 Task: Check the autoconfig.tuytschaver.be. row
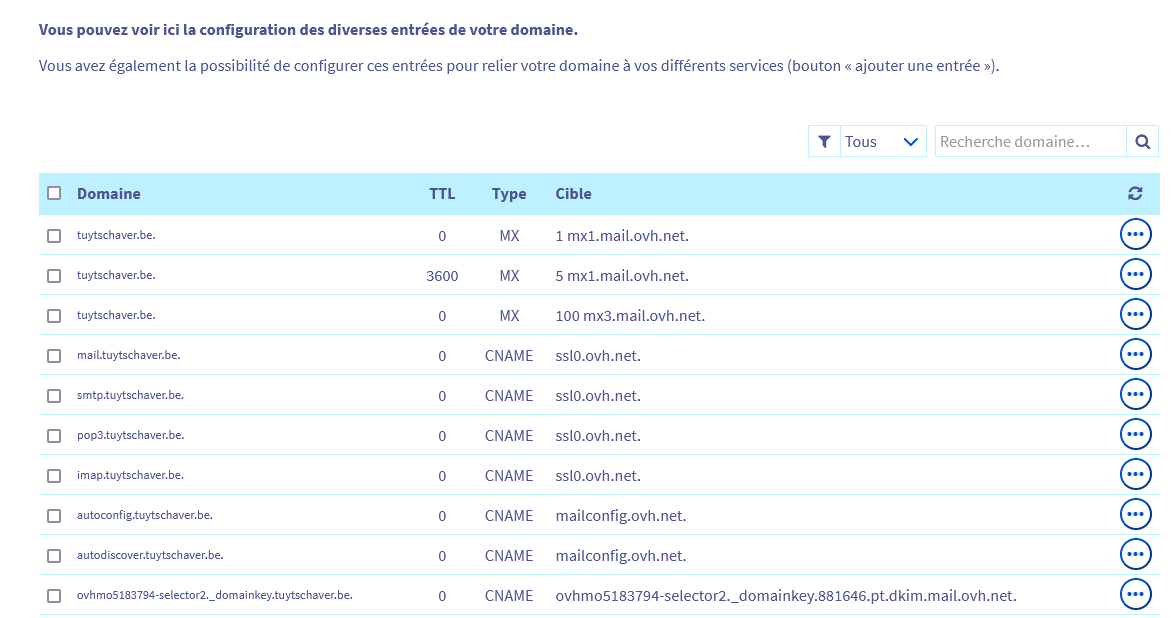(54, 516)
